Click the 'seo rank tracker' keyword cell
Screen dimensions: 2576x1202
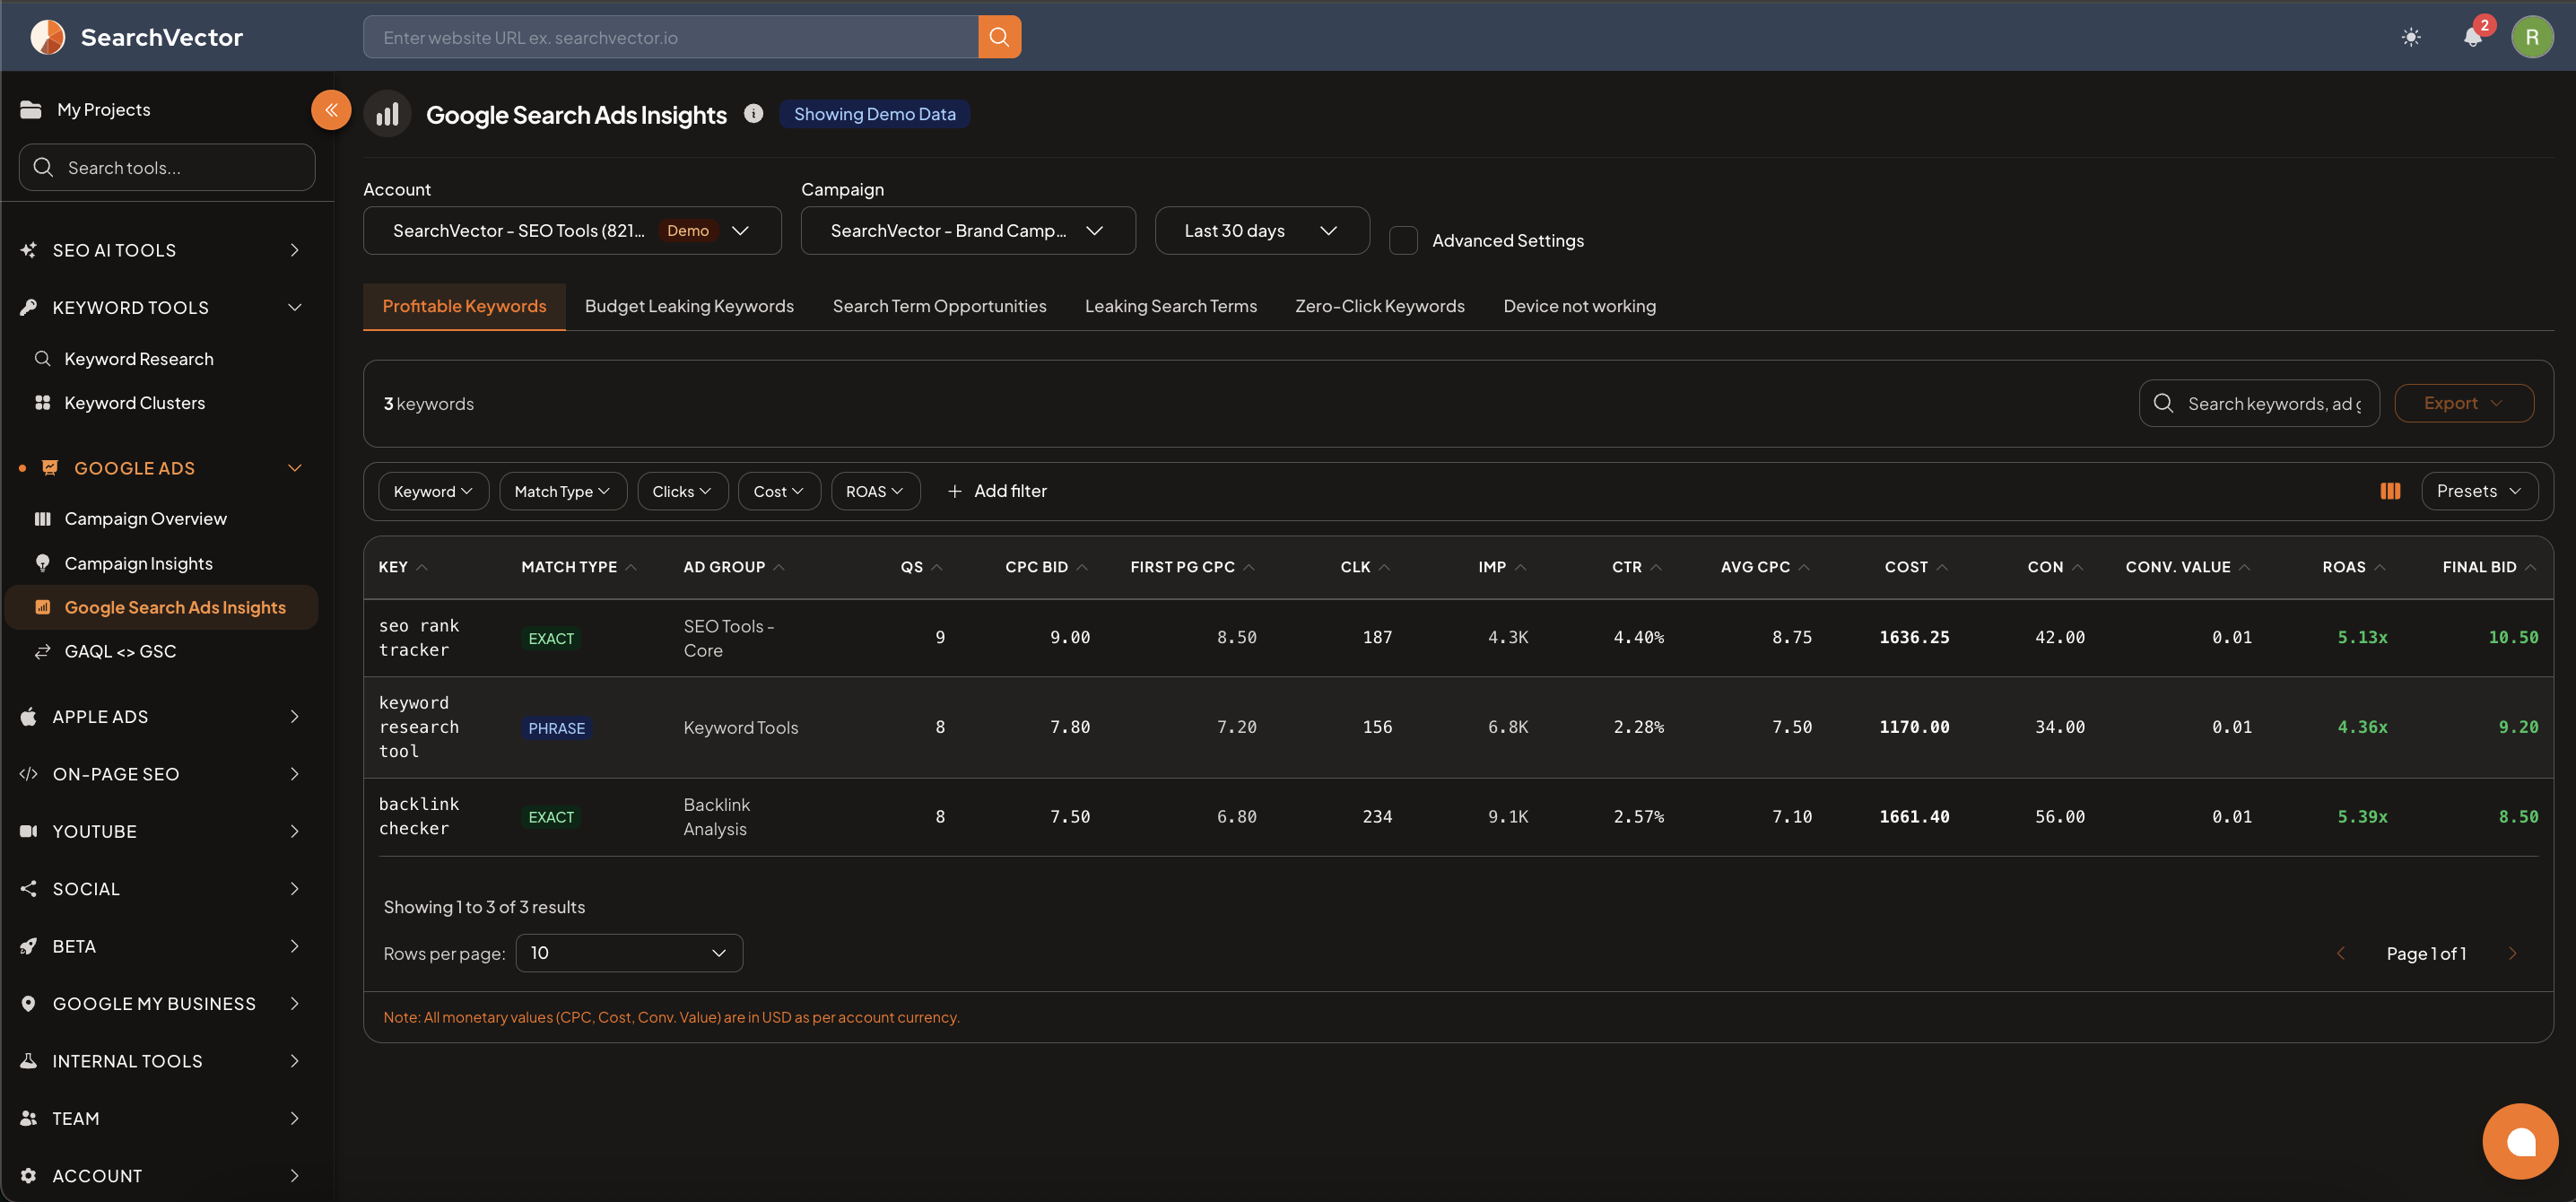(419, 638)
